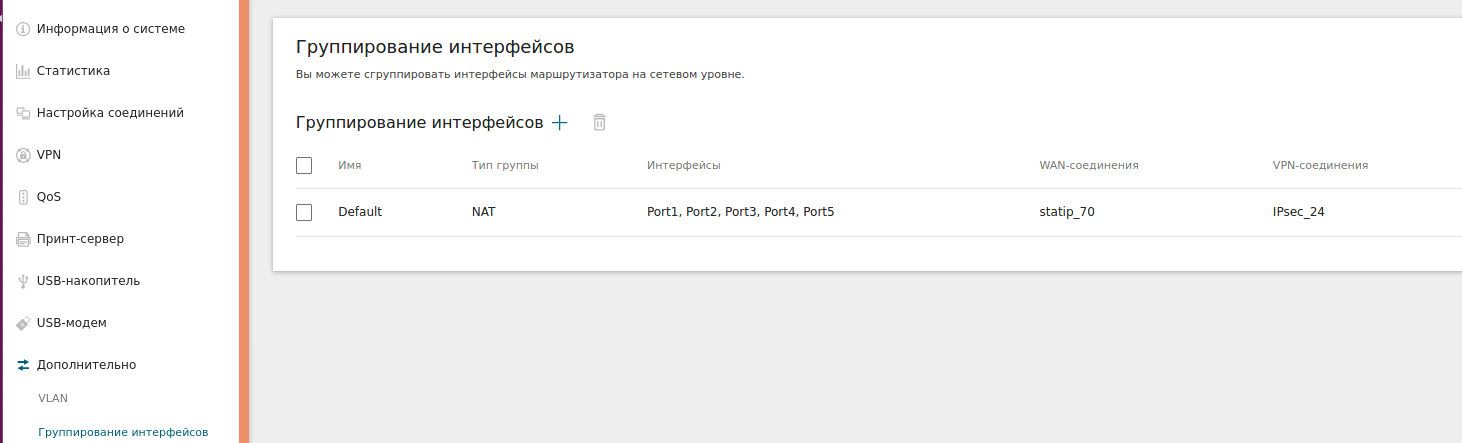Open the Default group entry

(x=360, y=212)
